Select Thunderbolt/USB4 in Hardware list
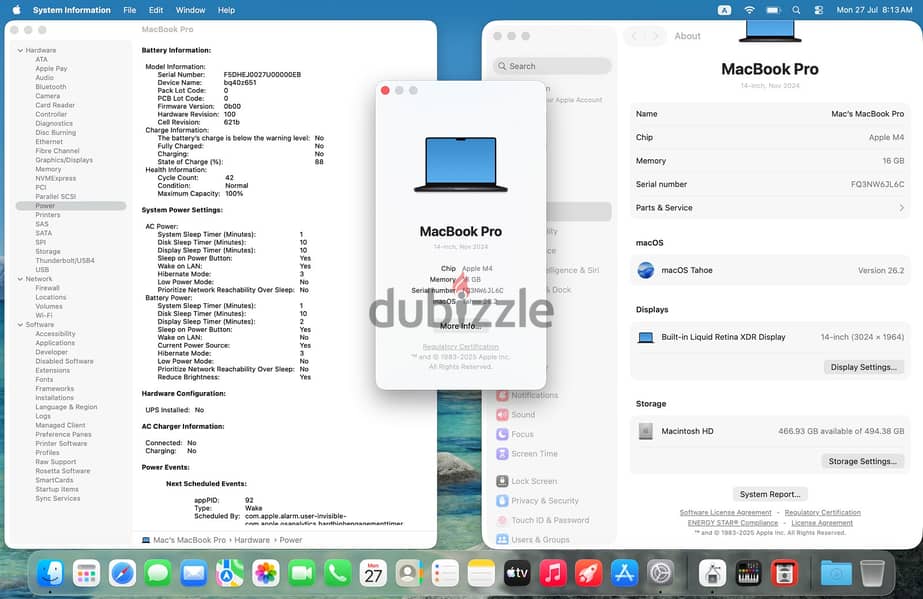The width and height of the screenshot is (923, 599). point(65,261)
